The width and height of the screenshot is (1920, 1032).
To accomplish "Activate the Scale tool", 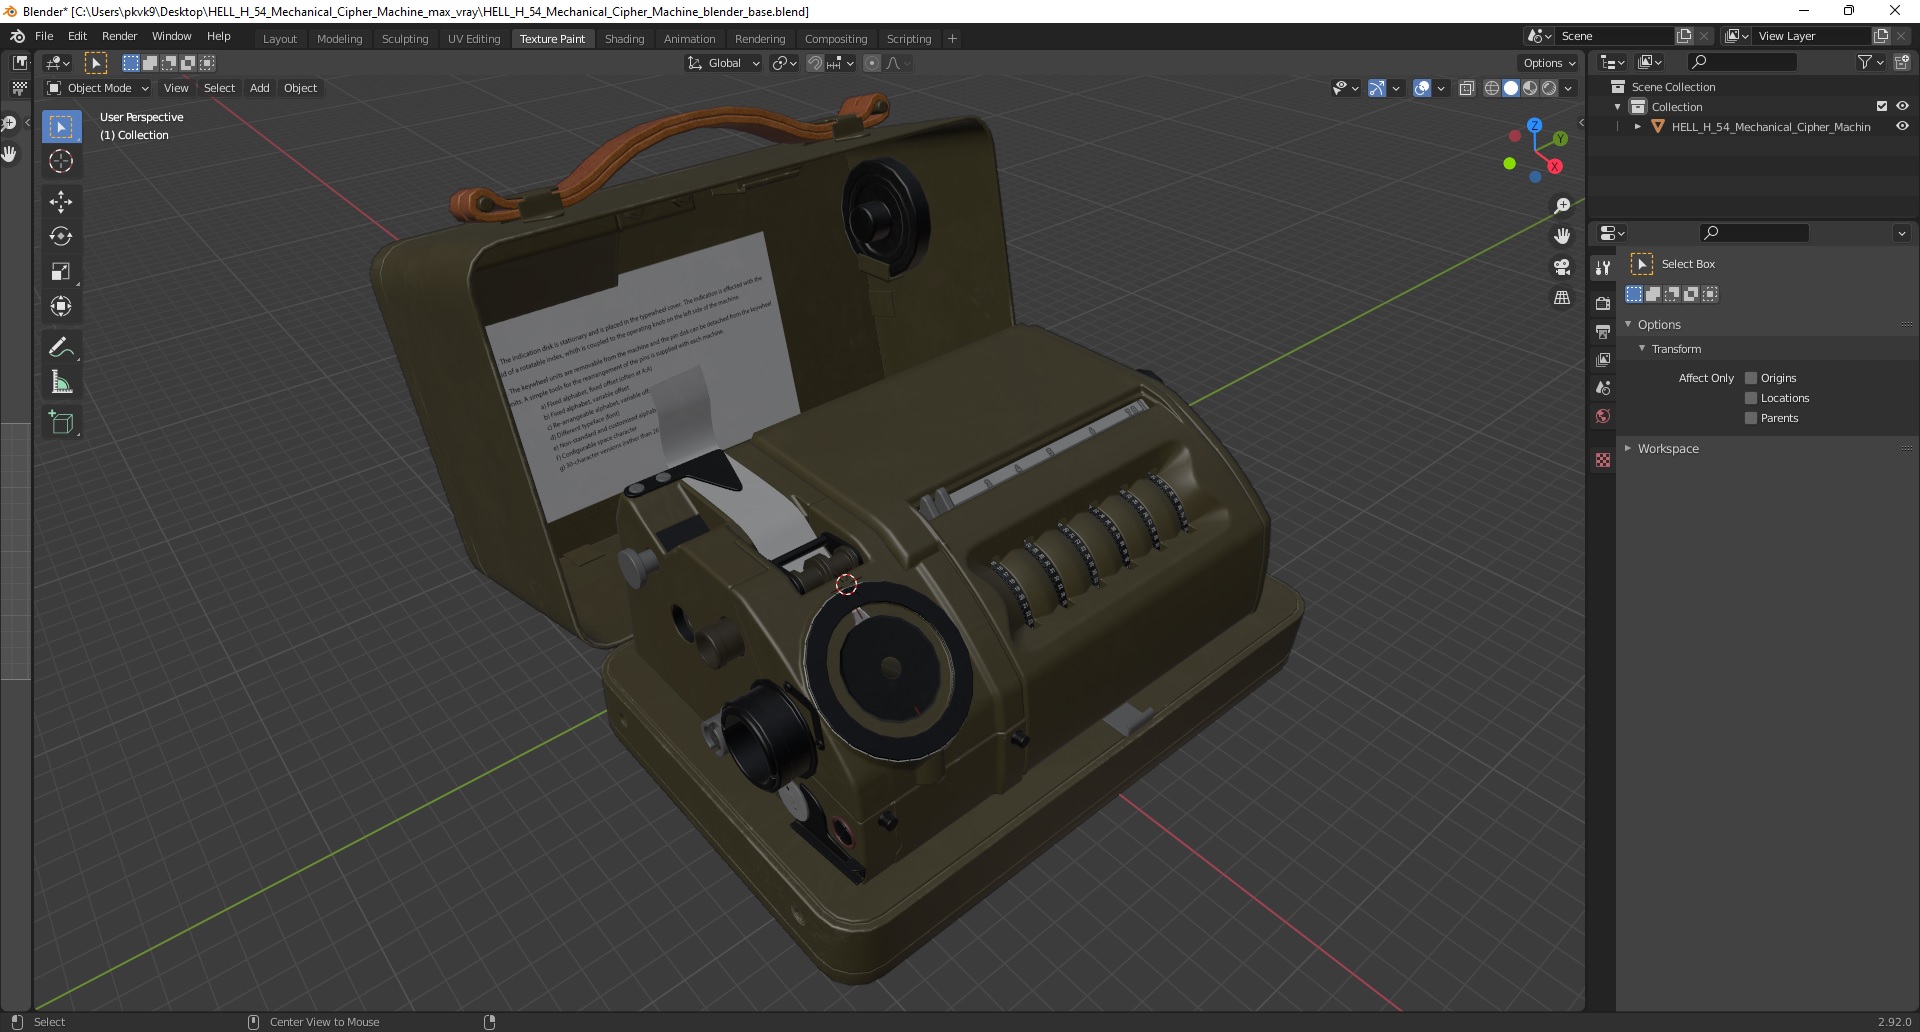I will click(x=61, y=272).
